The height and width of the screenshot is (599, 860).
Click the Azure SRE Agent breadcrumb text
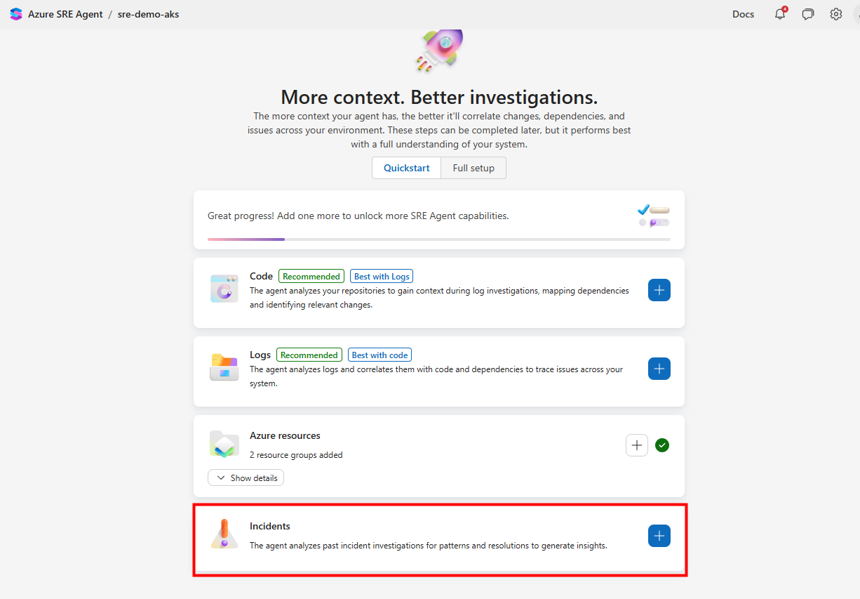pyautogui.click(x=65, y=14)
